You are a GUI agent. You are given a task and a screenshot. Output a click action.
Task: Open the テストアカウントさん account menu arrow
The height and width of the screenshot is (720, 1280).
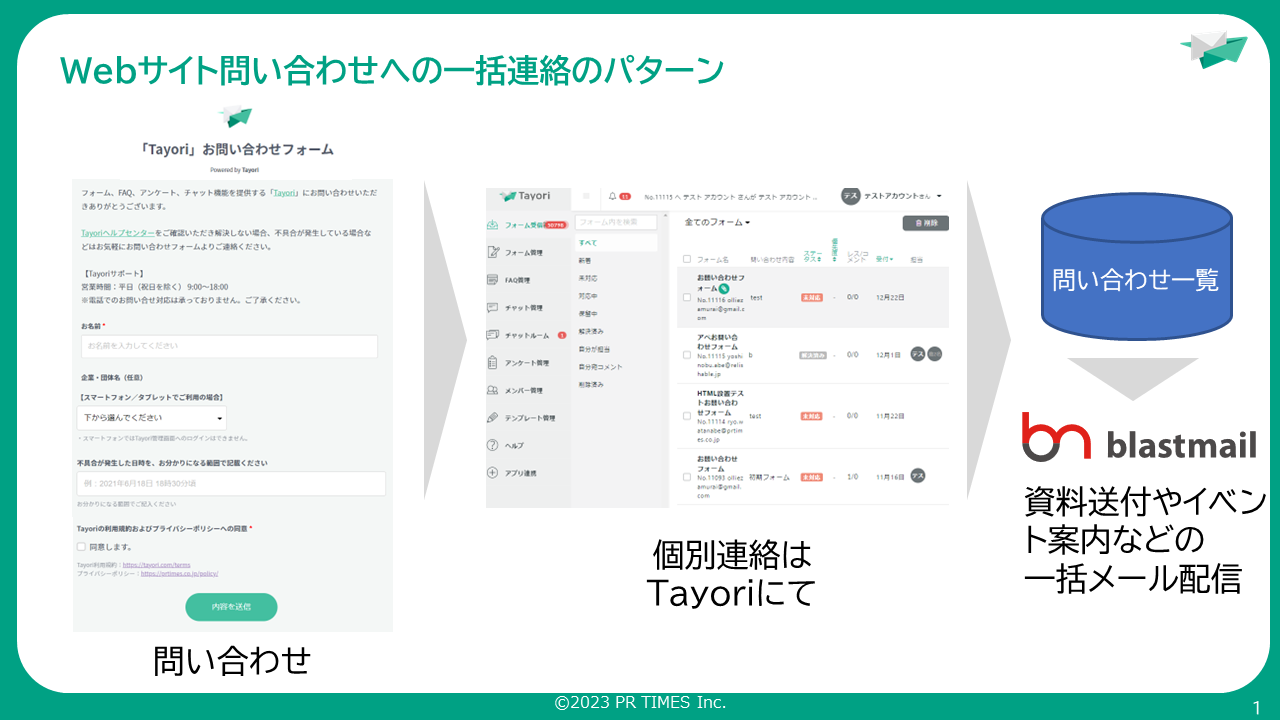pyautogui.click(x=940, y=196)
